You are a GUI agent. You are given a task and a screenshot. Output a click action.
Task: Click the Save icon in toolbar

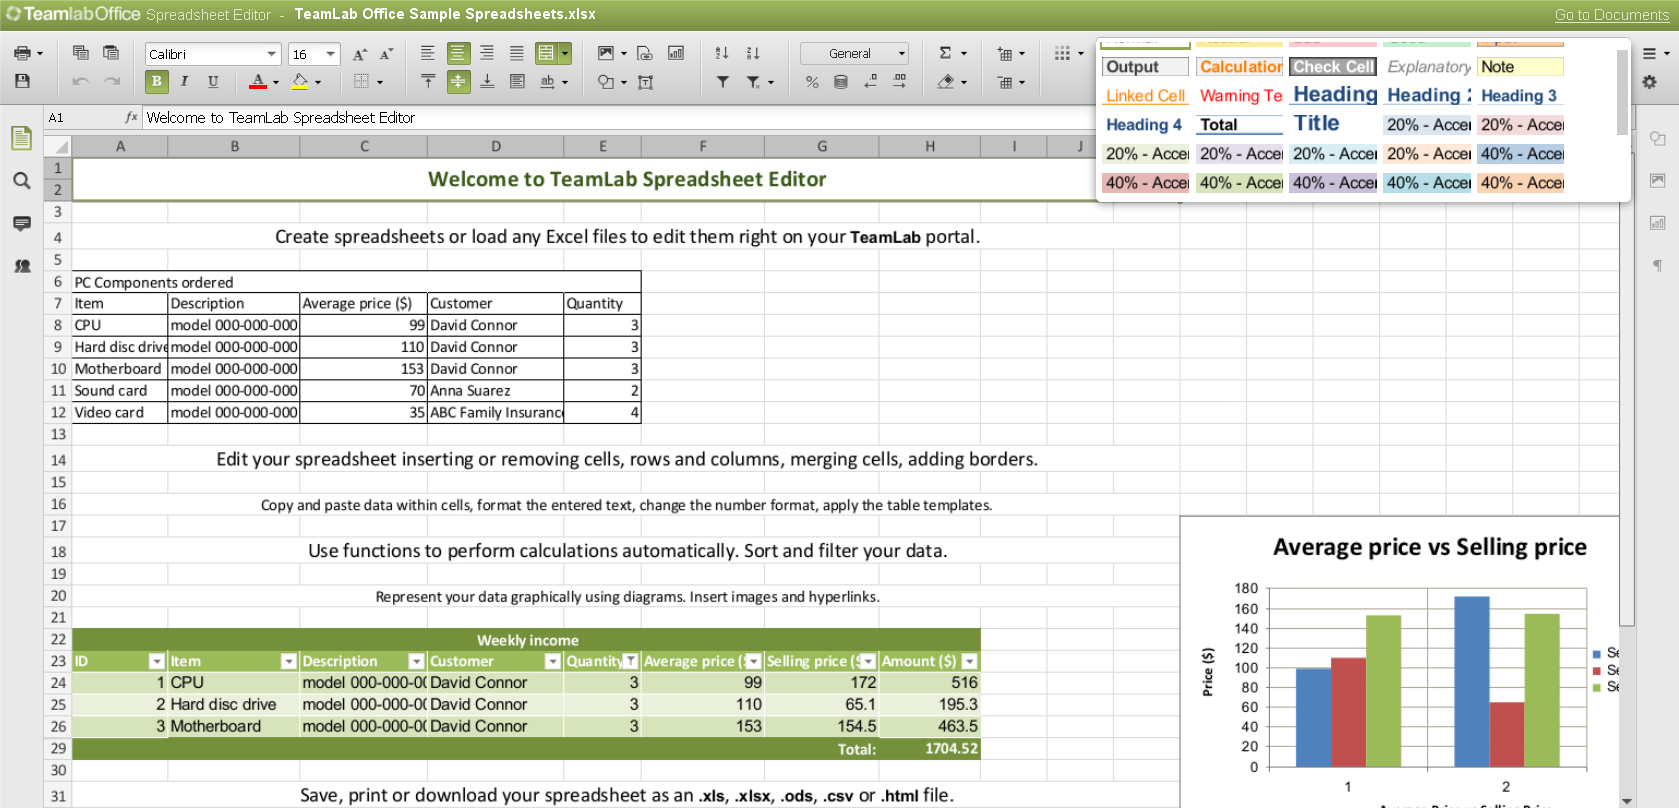coord(22,81)
